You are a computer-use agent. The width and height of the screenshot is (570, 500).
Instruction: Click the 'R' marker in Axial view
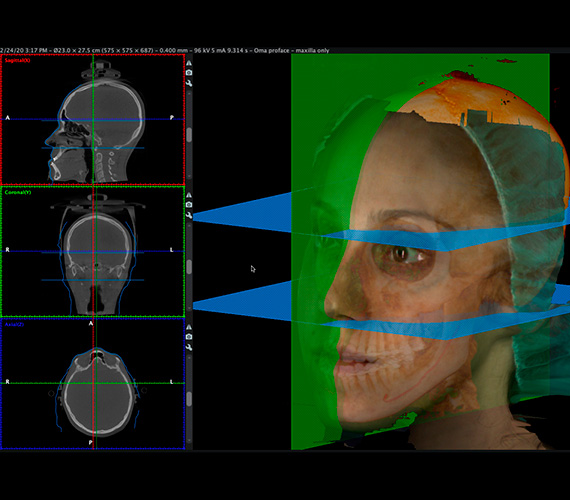point(8,382)
